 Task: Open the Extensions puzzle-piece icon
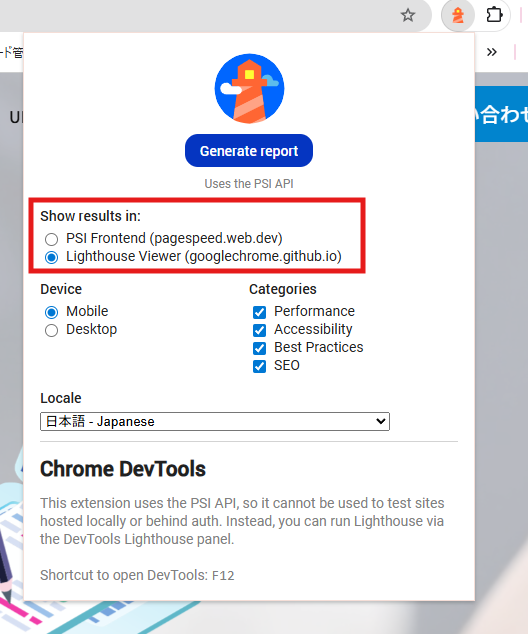494,15
